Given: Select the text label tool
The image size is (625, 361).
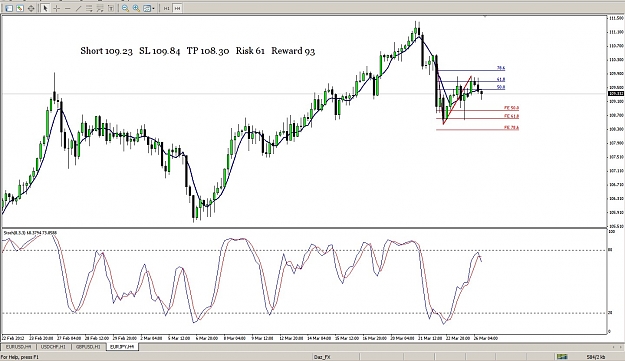Looking at the screenshot, I should [111, 8].
